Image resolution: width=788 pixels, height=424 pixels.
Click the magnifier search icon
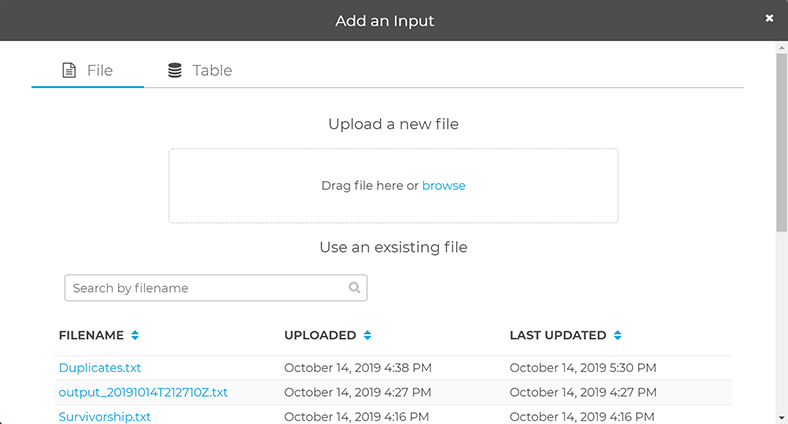pos(355,288)
